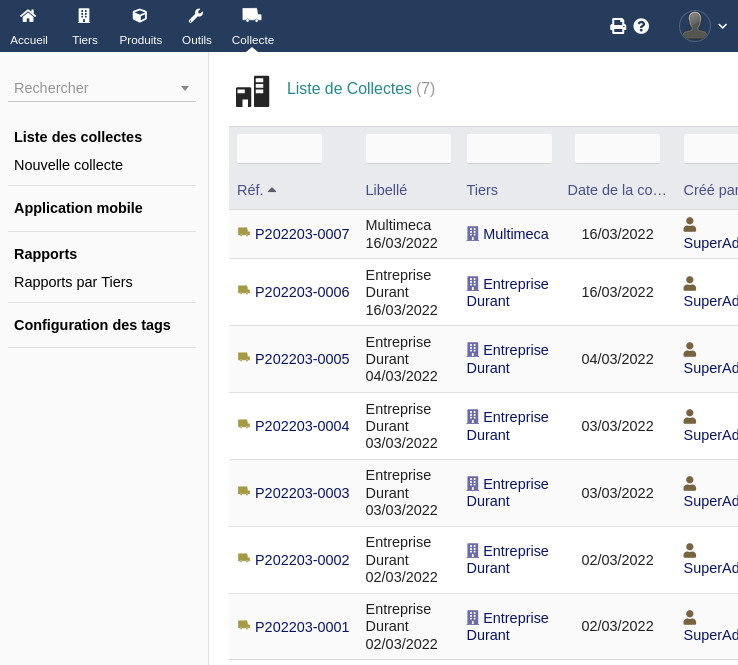Image resolution: width=738 pixels, height=665 pixels.
Task: Open Configuration des tags
Action: [92, 325]
